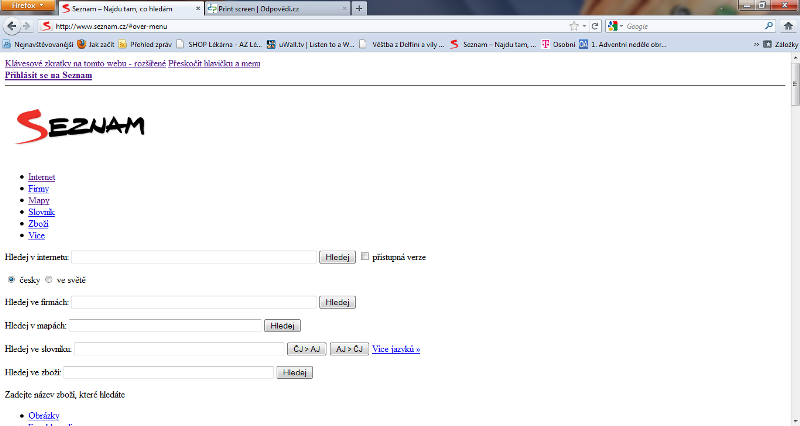Open the Seznam bookmark in bookmarks bar
The width and height of the screenshot is (800, 426).
[x=493, y=44]
